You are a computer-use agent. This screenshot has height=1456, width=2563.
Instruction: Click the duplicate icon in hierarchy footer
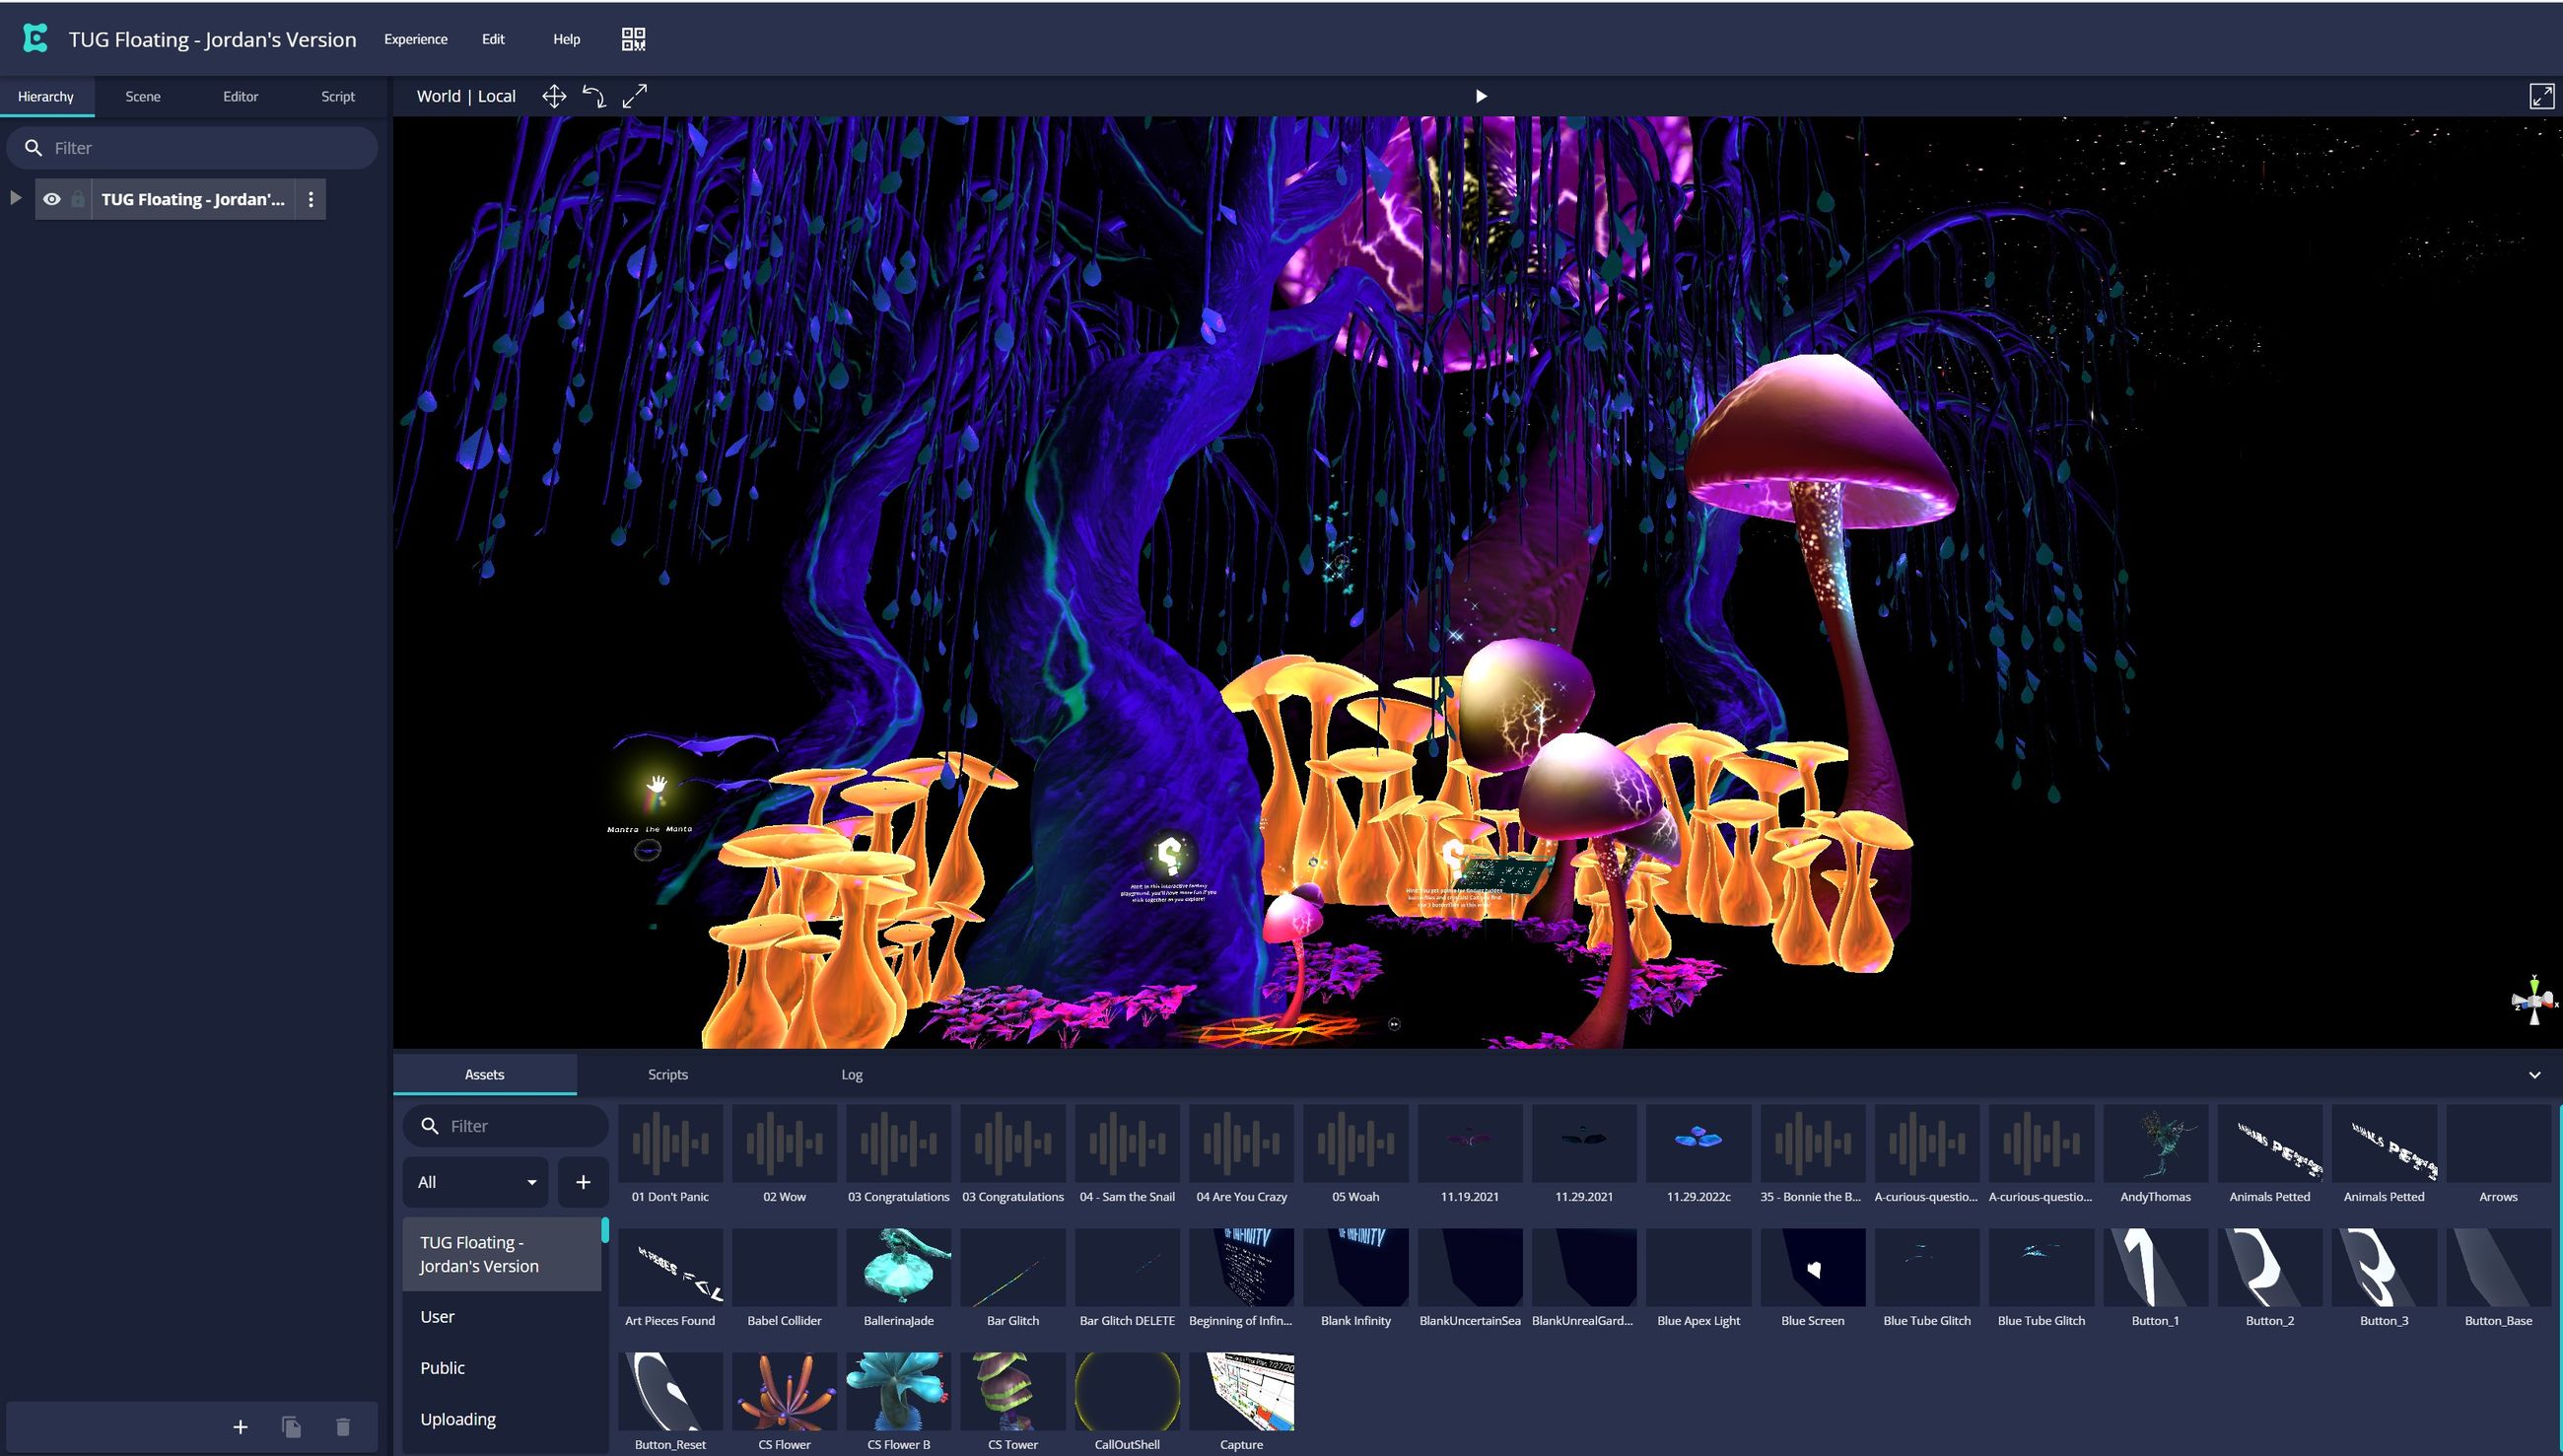click(291, 1427)
